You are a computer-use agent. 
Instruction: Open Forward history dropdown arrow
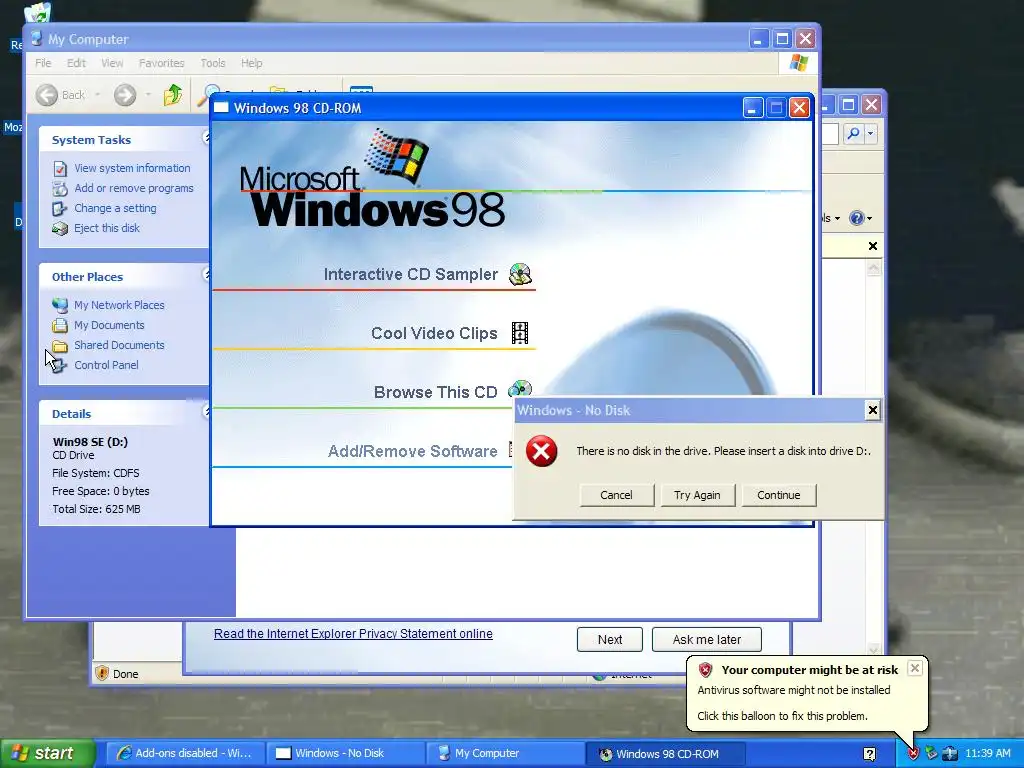148,95
